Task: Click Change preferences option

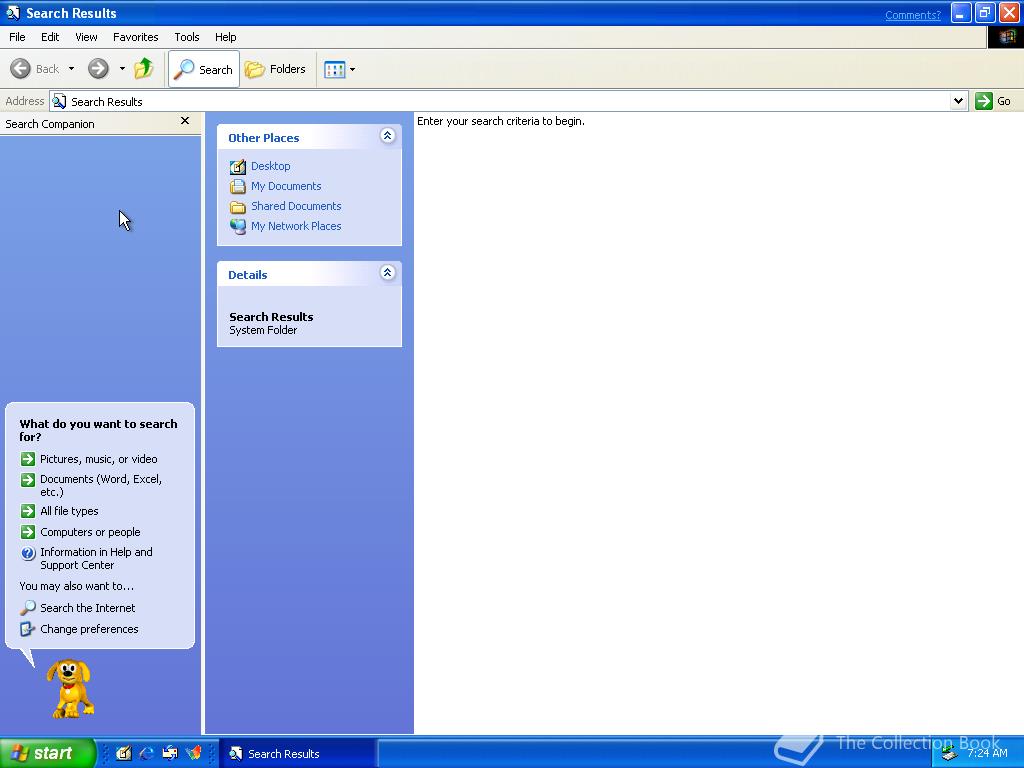Action: (x=89, y=629)
